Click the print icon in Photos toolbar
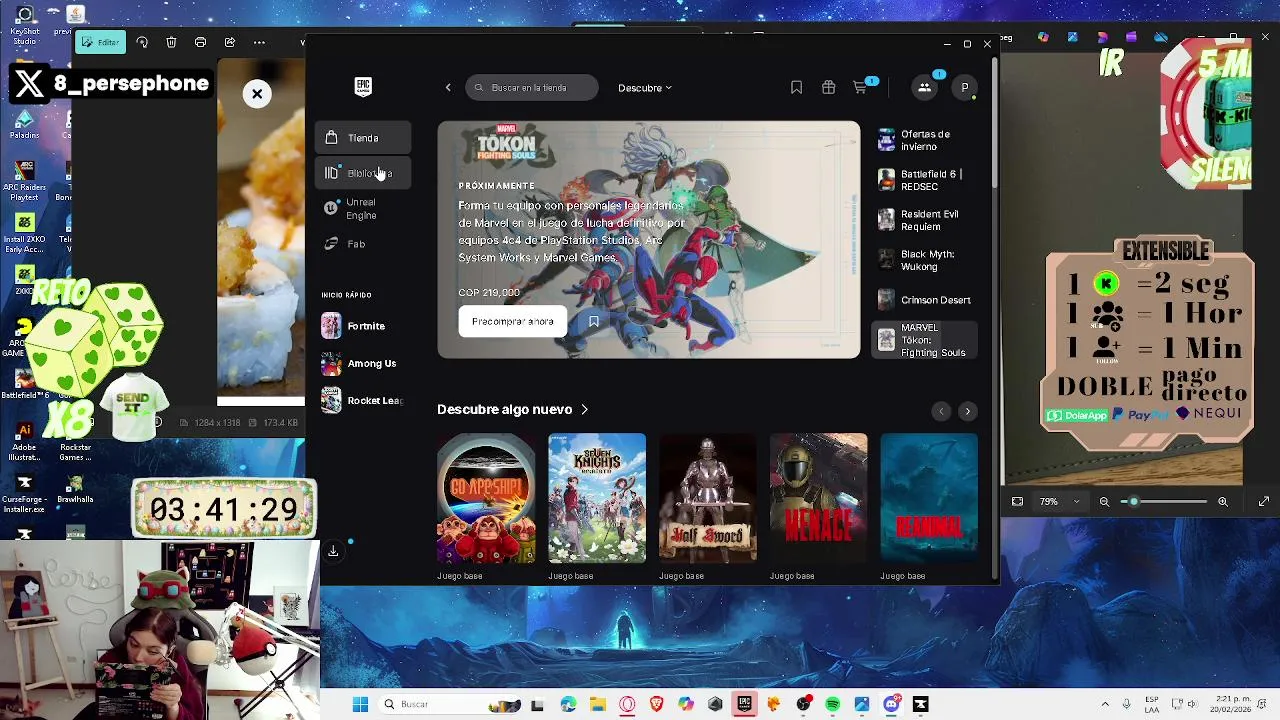This screenshot has width=1280, height=720. [200, 42]
